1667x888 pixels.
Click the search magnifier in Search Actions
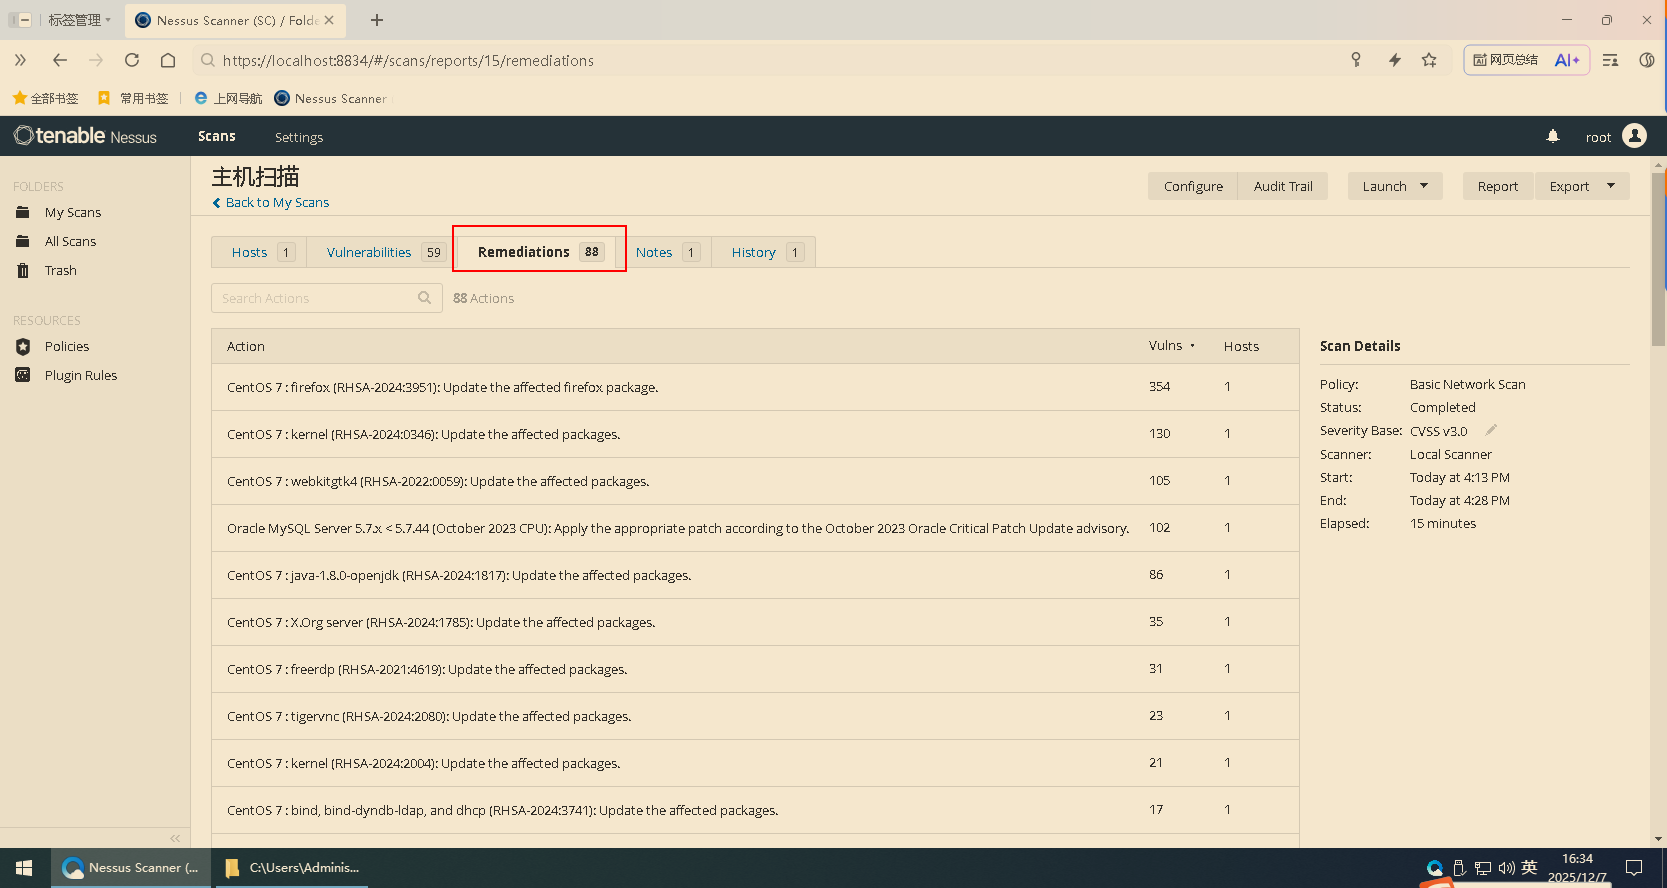click(424, 298)
